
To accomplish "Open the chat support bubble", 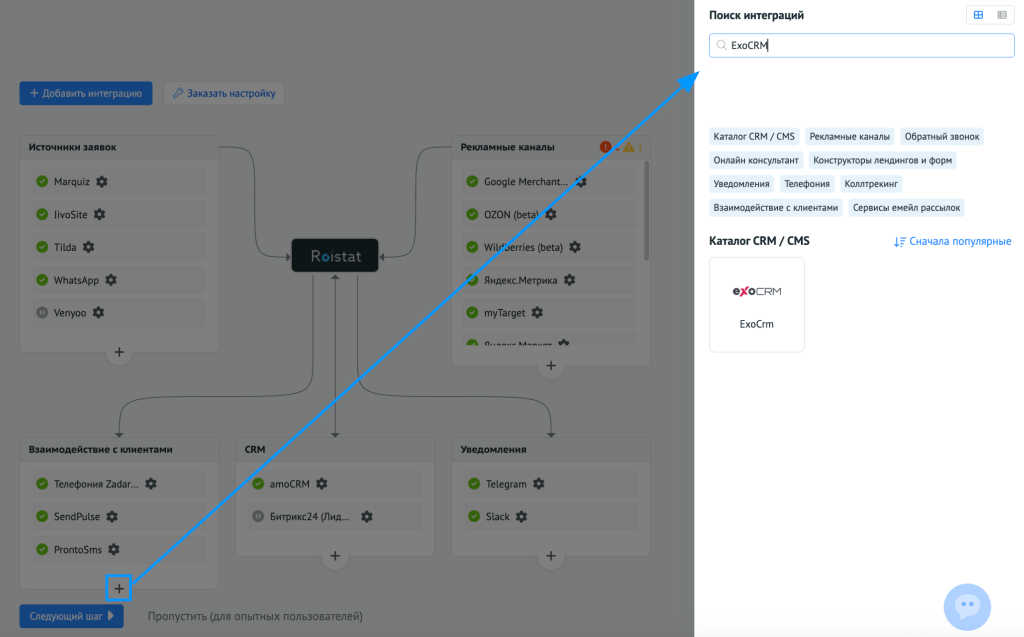I will (x=966, y=606).
